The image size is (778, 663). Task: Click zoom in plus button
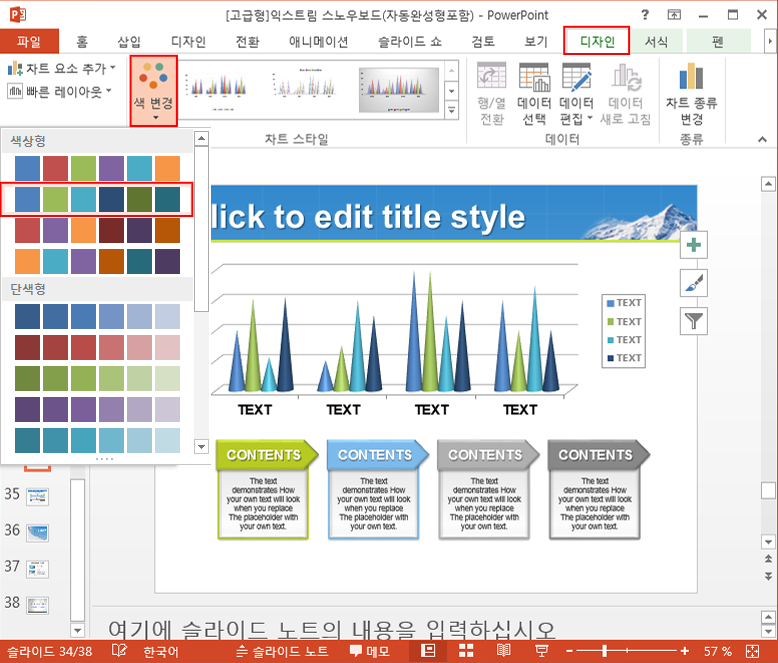(685, 651)
